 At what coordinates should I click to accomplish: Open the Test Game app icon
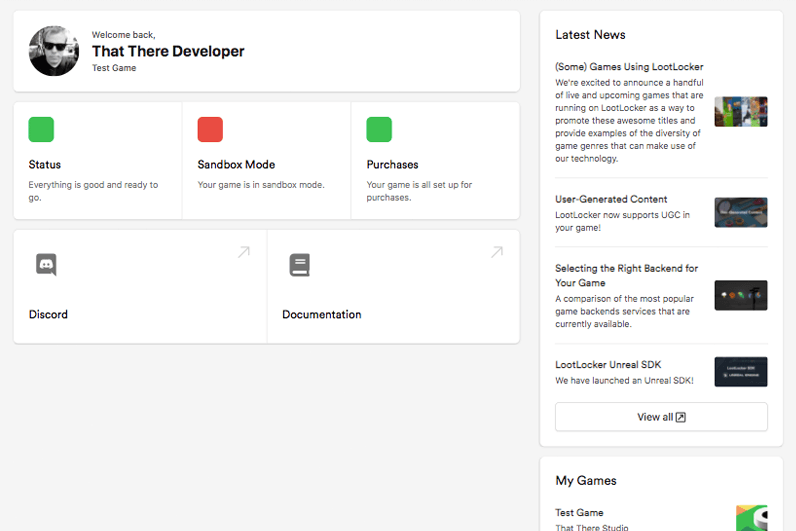[x=752, y=518]
